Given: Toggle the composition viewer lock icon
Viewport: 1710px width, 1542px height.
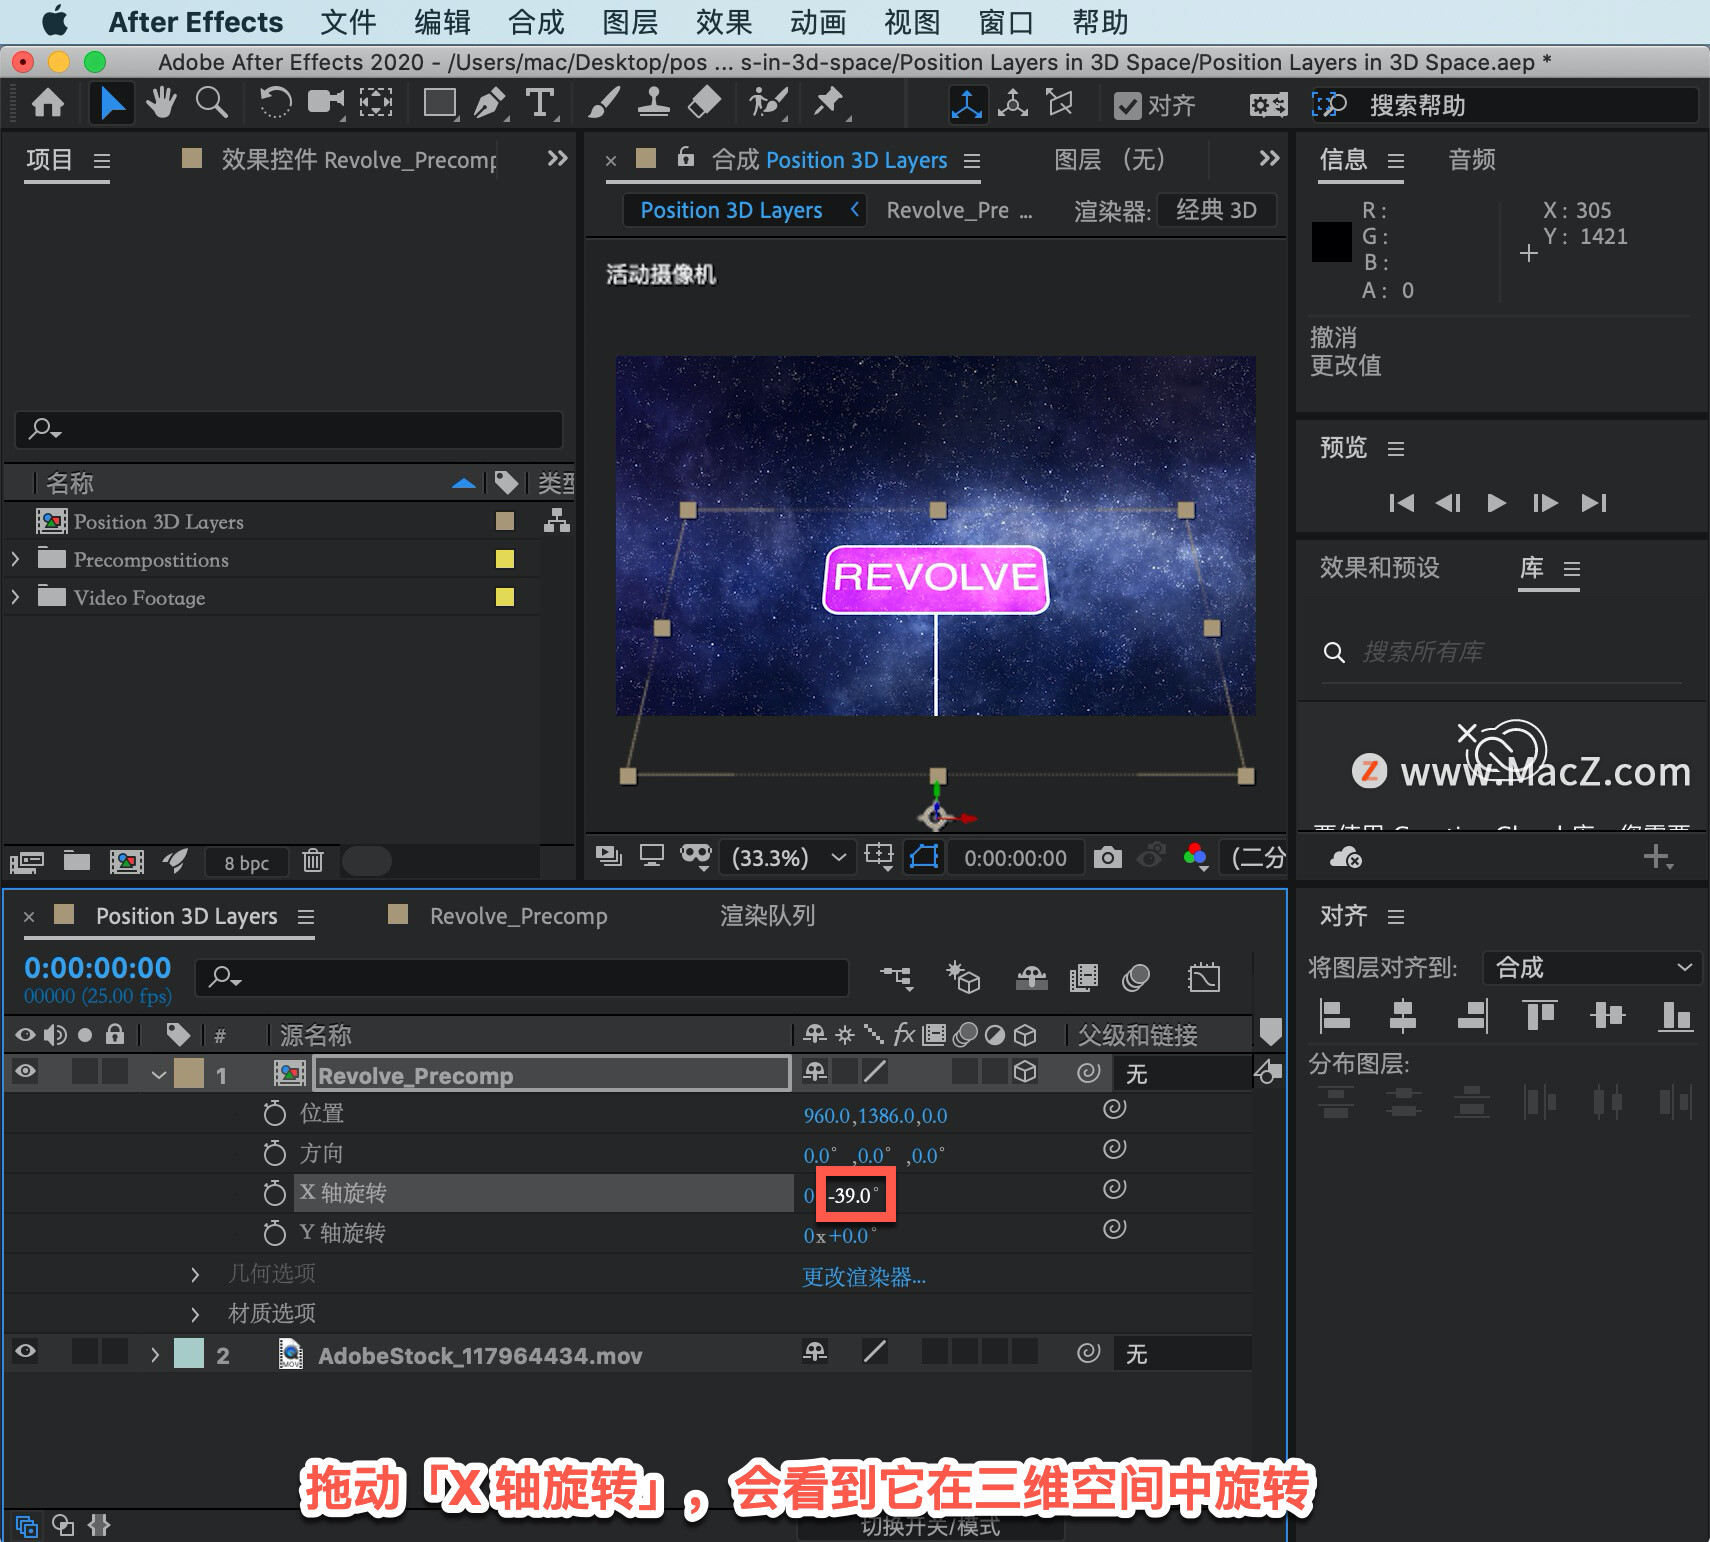Looking at the screenshot, I should (685, 157).
